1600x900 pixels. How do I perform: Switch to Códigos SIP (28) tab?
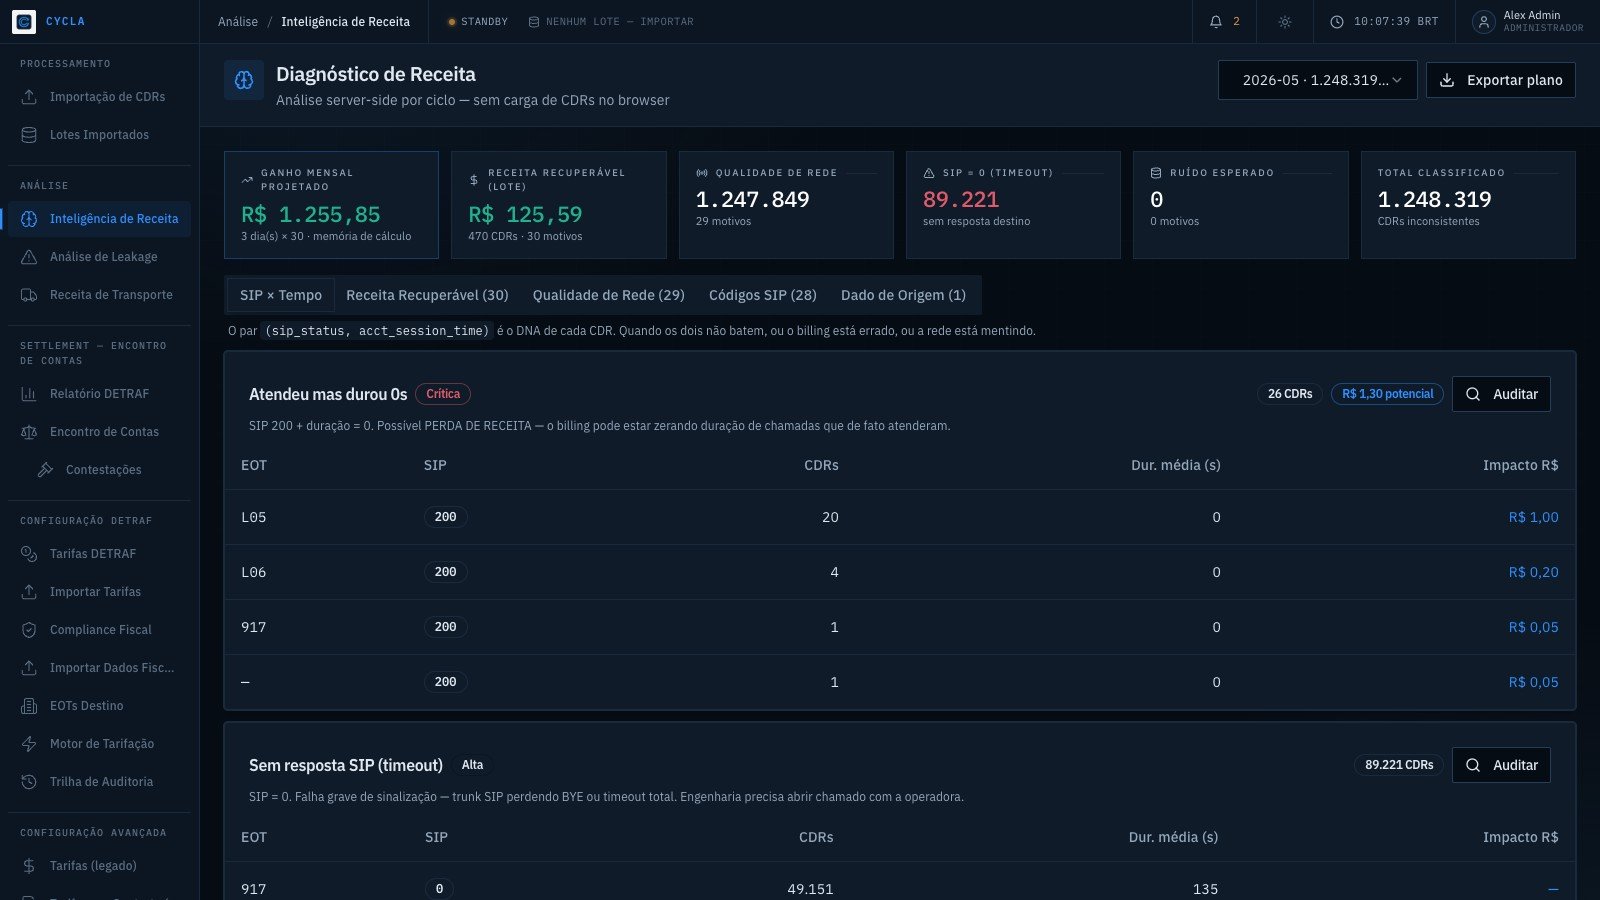point(763,295)
